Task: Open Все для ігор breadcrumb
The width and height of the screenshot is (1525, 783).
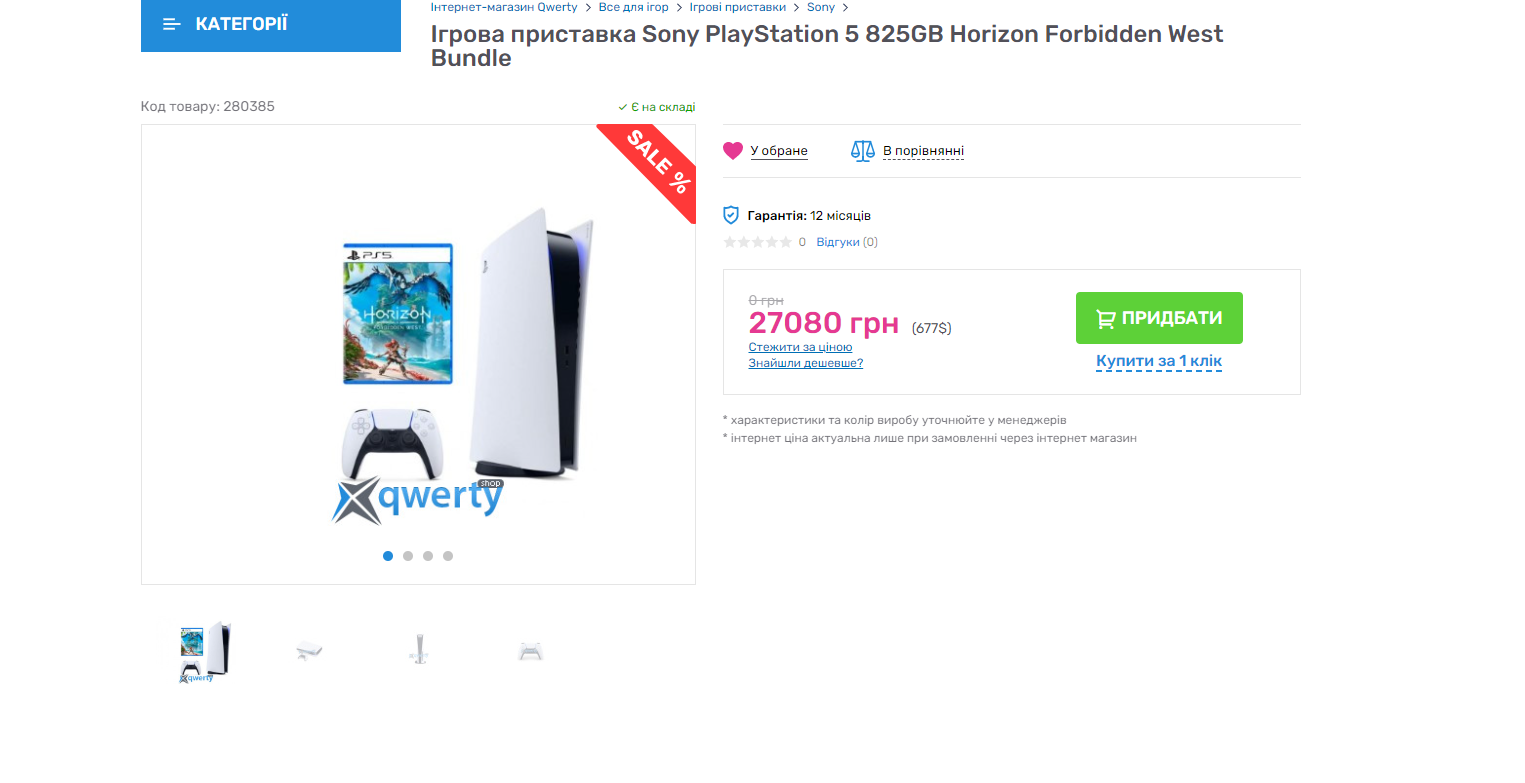Action: point(634,7)
